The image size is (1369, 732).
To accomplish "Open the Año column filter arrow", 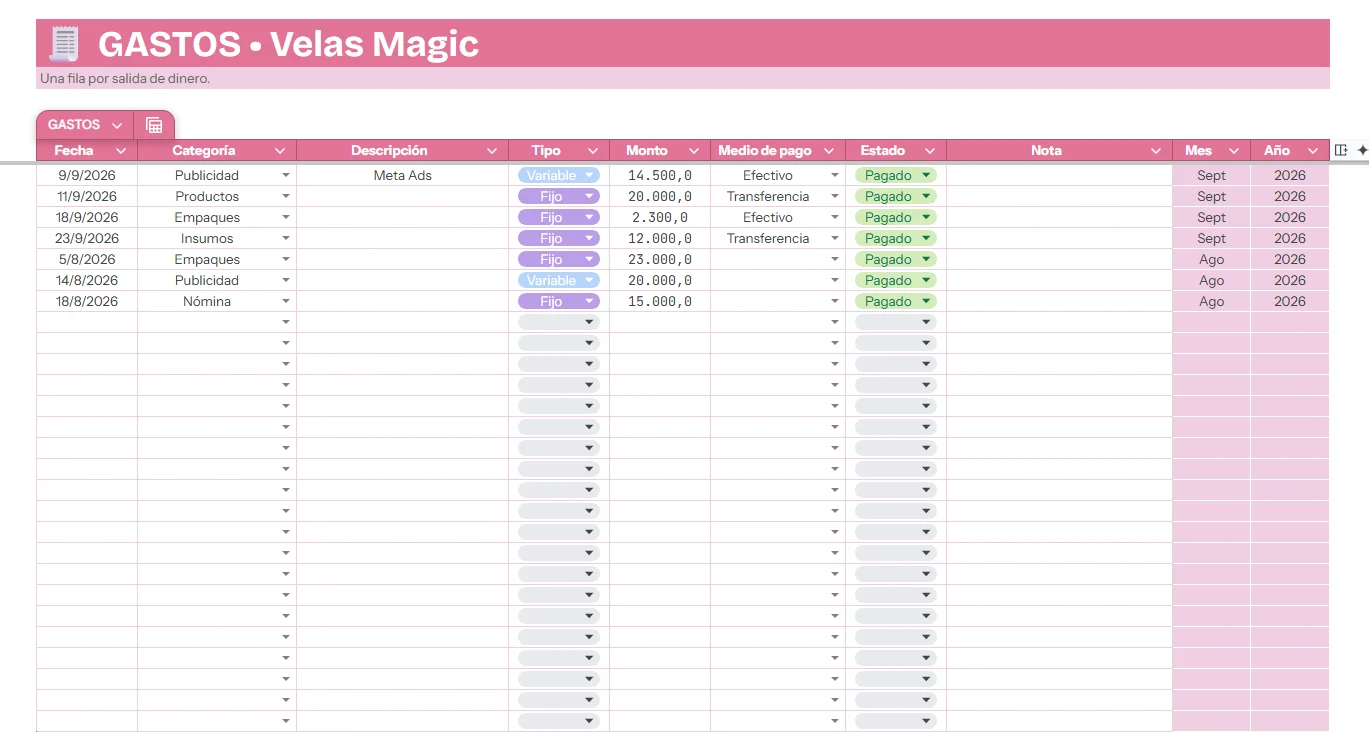I will click(1313, 151).
